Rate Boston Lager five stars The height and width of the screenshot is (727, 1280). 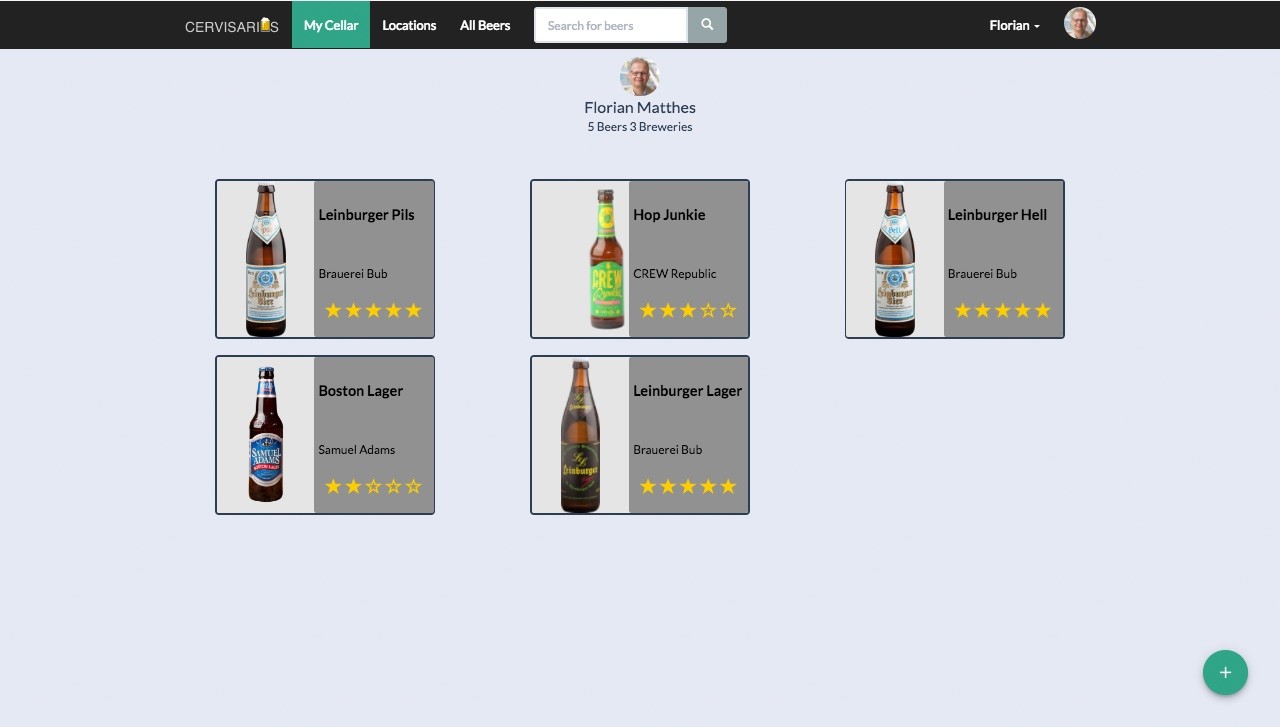pyautogui.click(x=414, y=486)
